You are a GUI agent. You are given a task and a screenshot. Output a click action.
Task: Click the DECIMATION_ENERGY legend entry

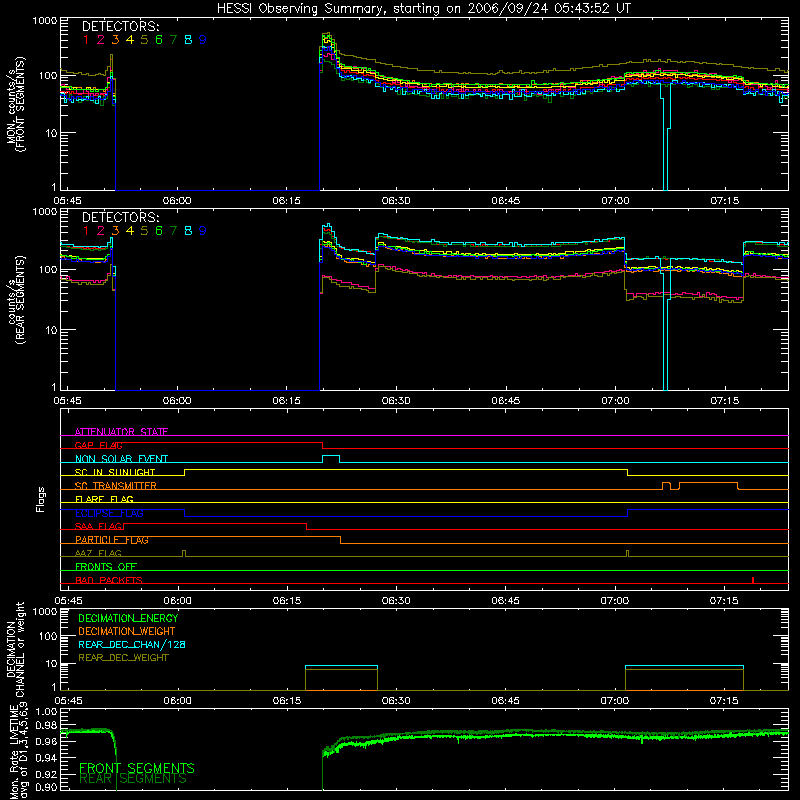point(128,618)
